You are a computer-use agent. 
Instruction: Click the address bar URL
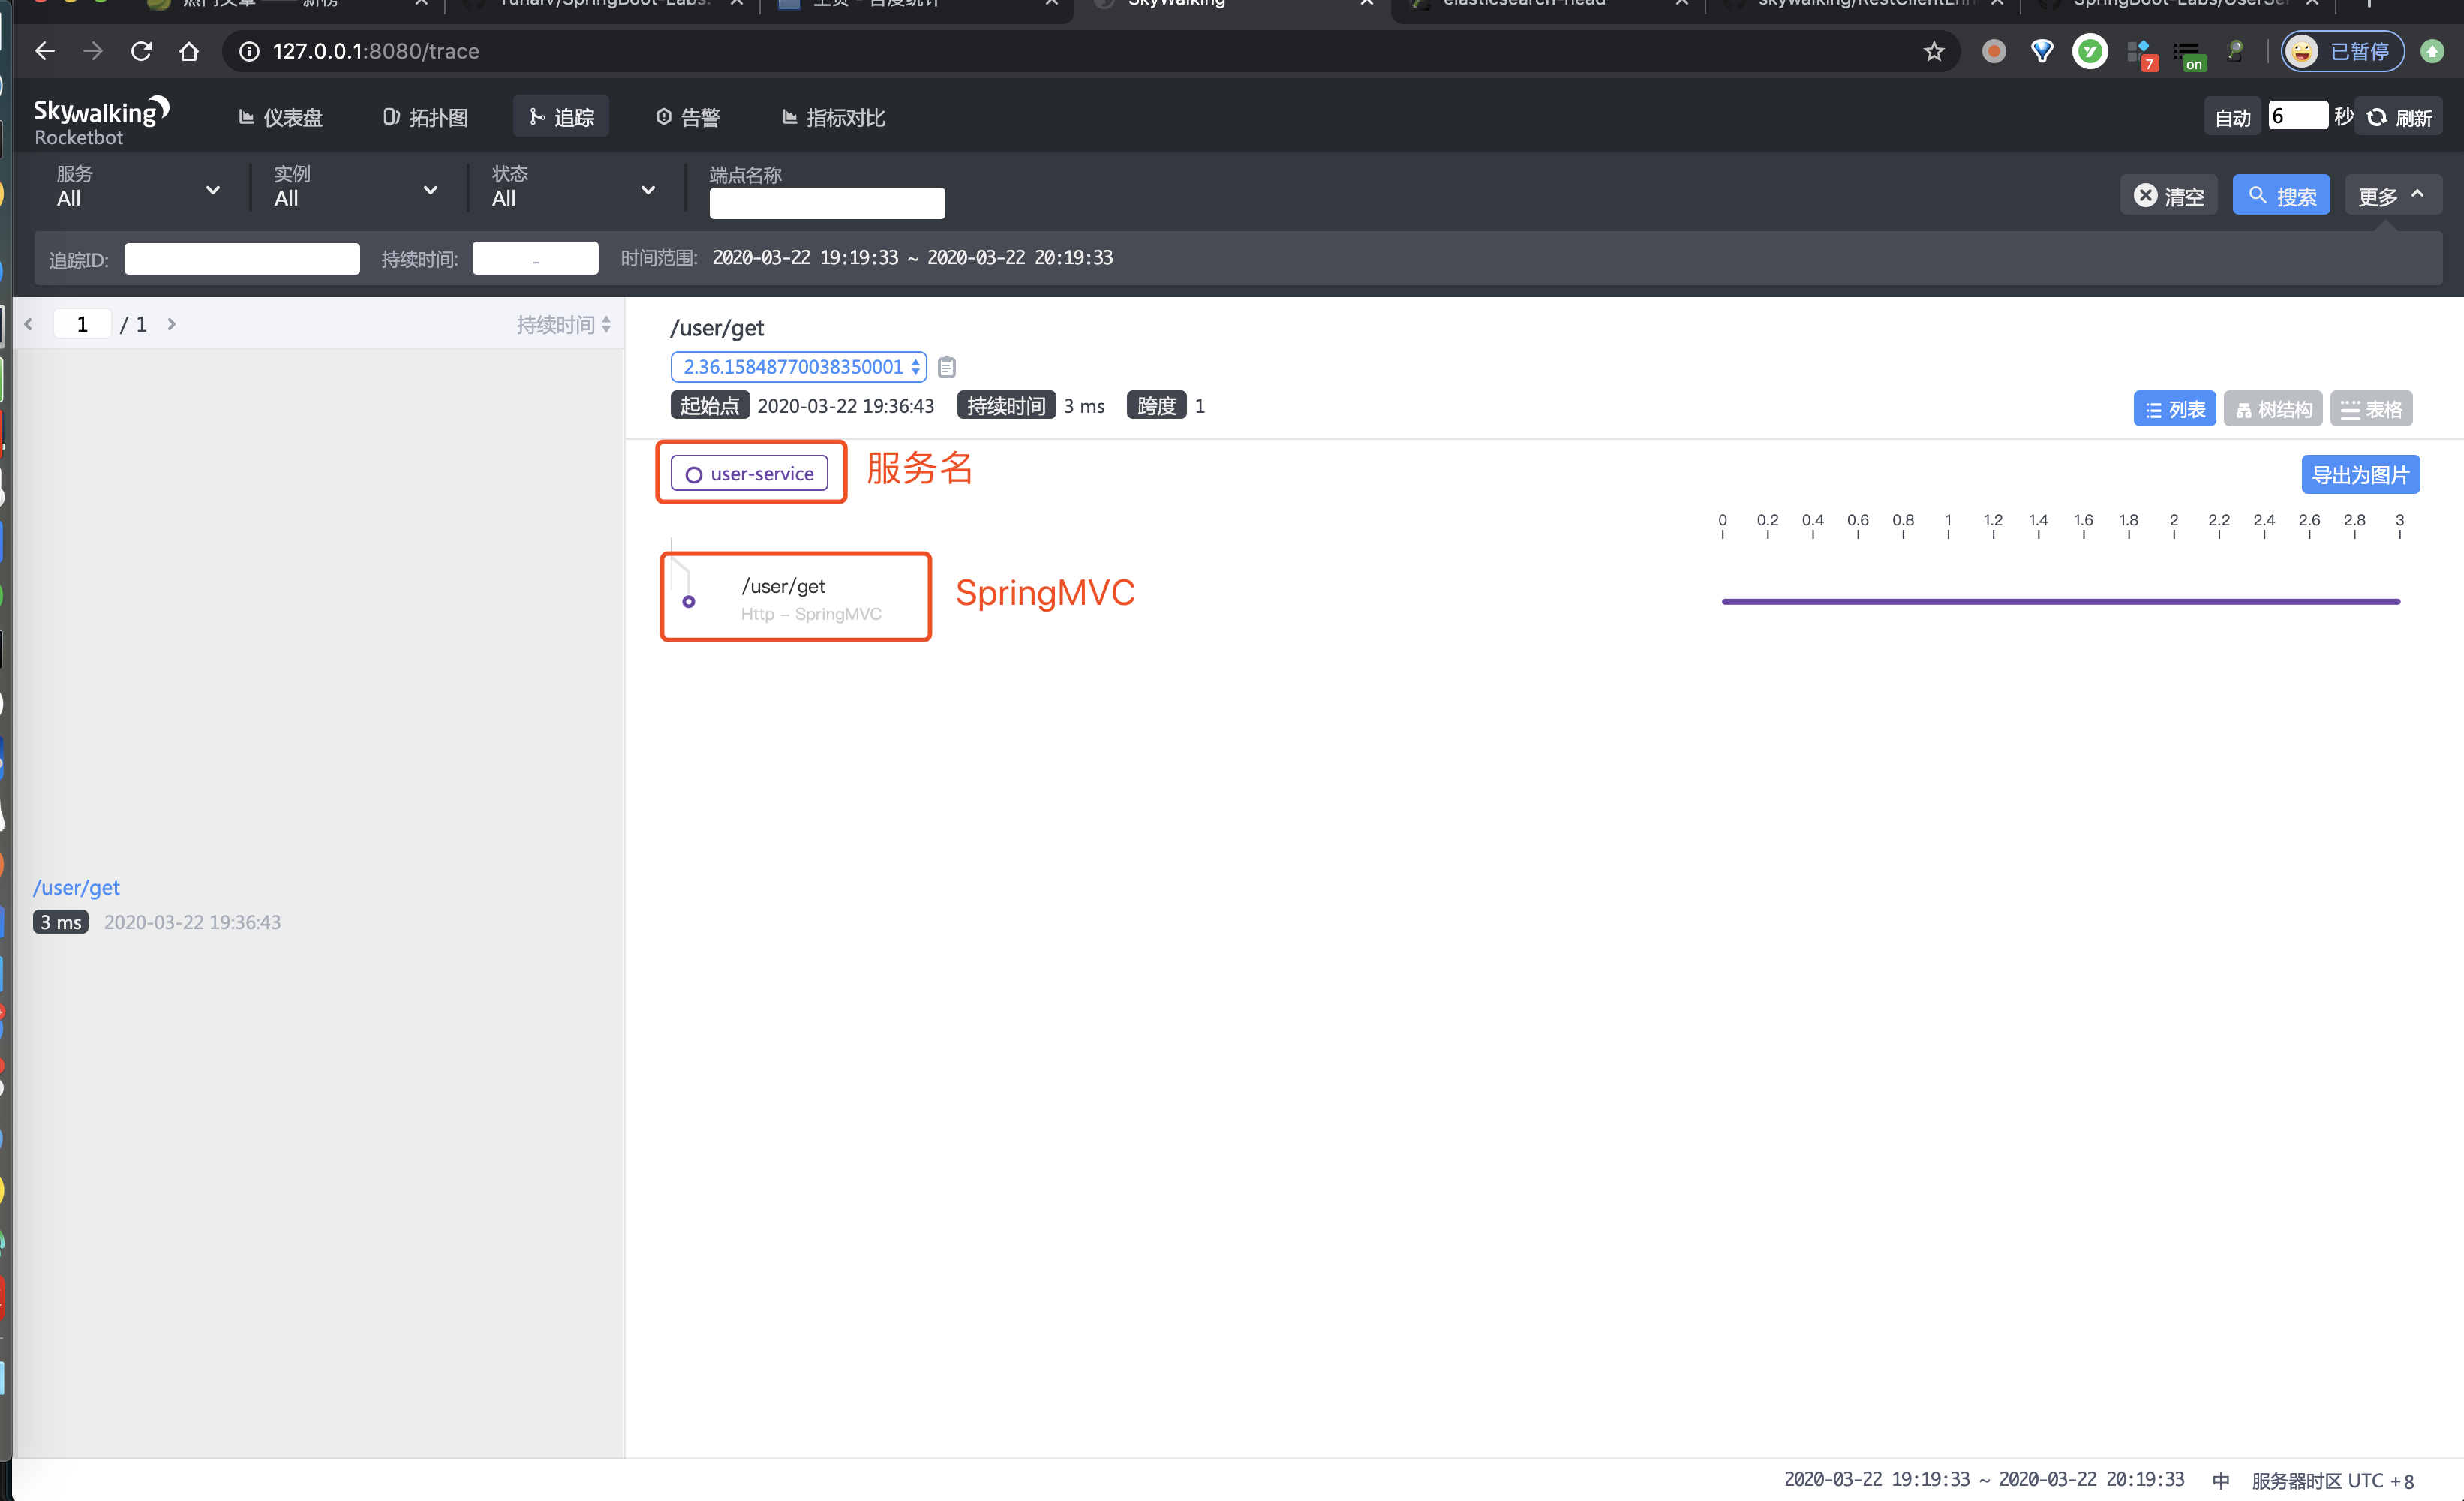[x=375, y=51]
